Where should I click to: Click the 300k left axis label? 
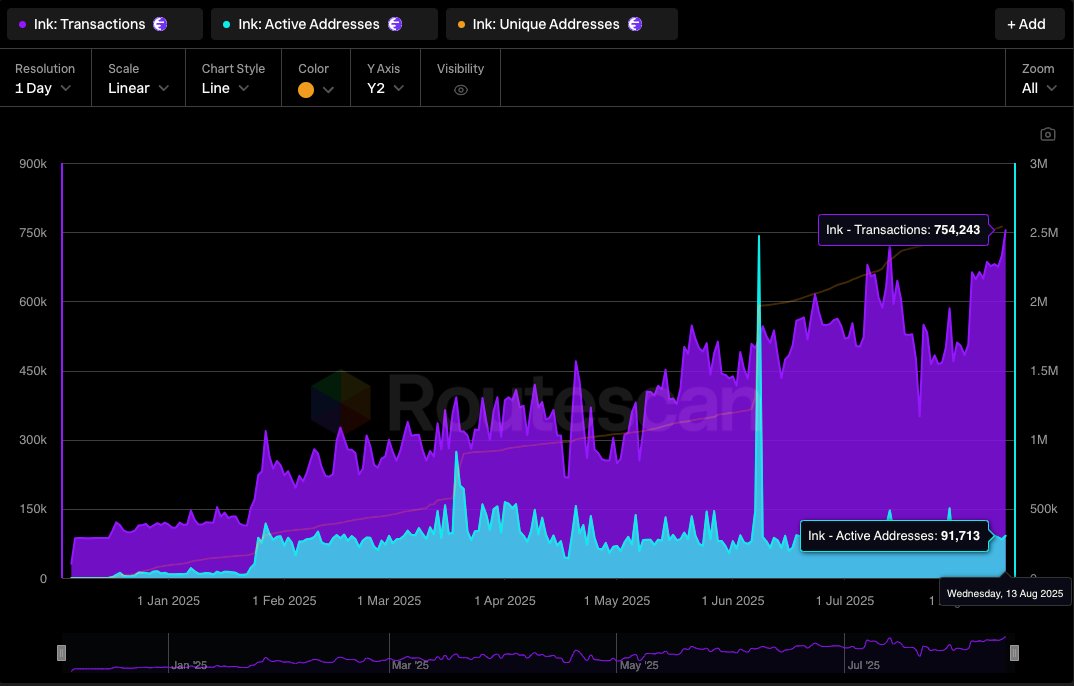pos(33,440)
